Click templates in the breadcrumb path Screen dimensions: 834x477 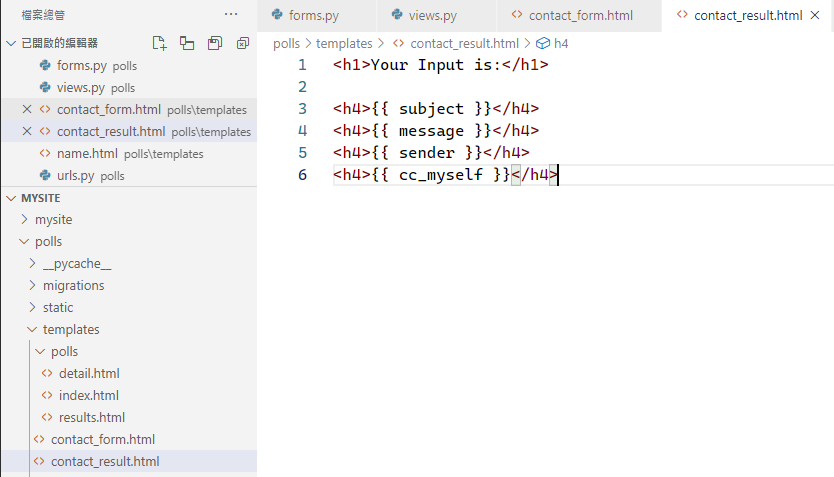point(344,44)
